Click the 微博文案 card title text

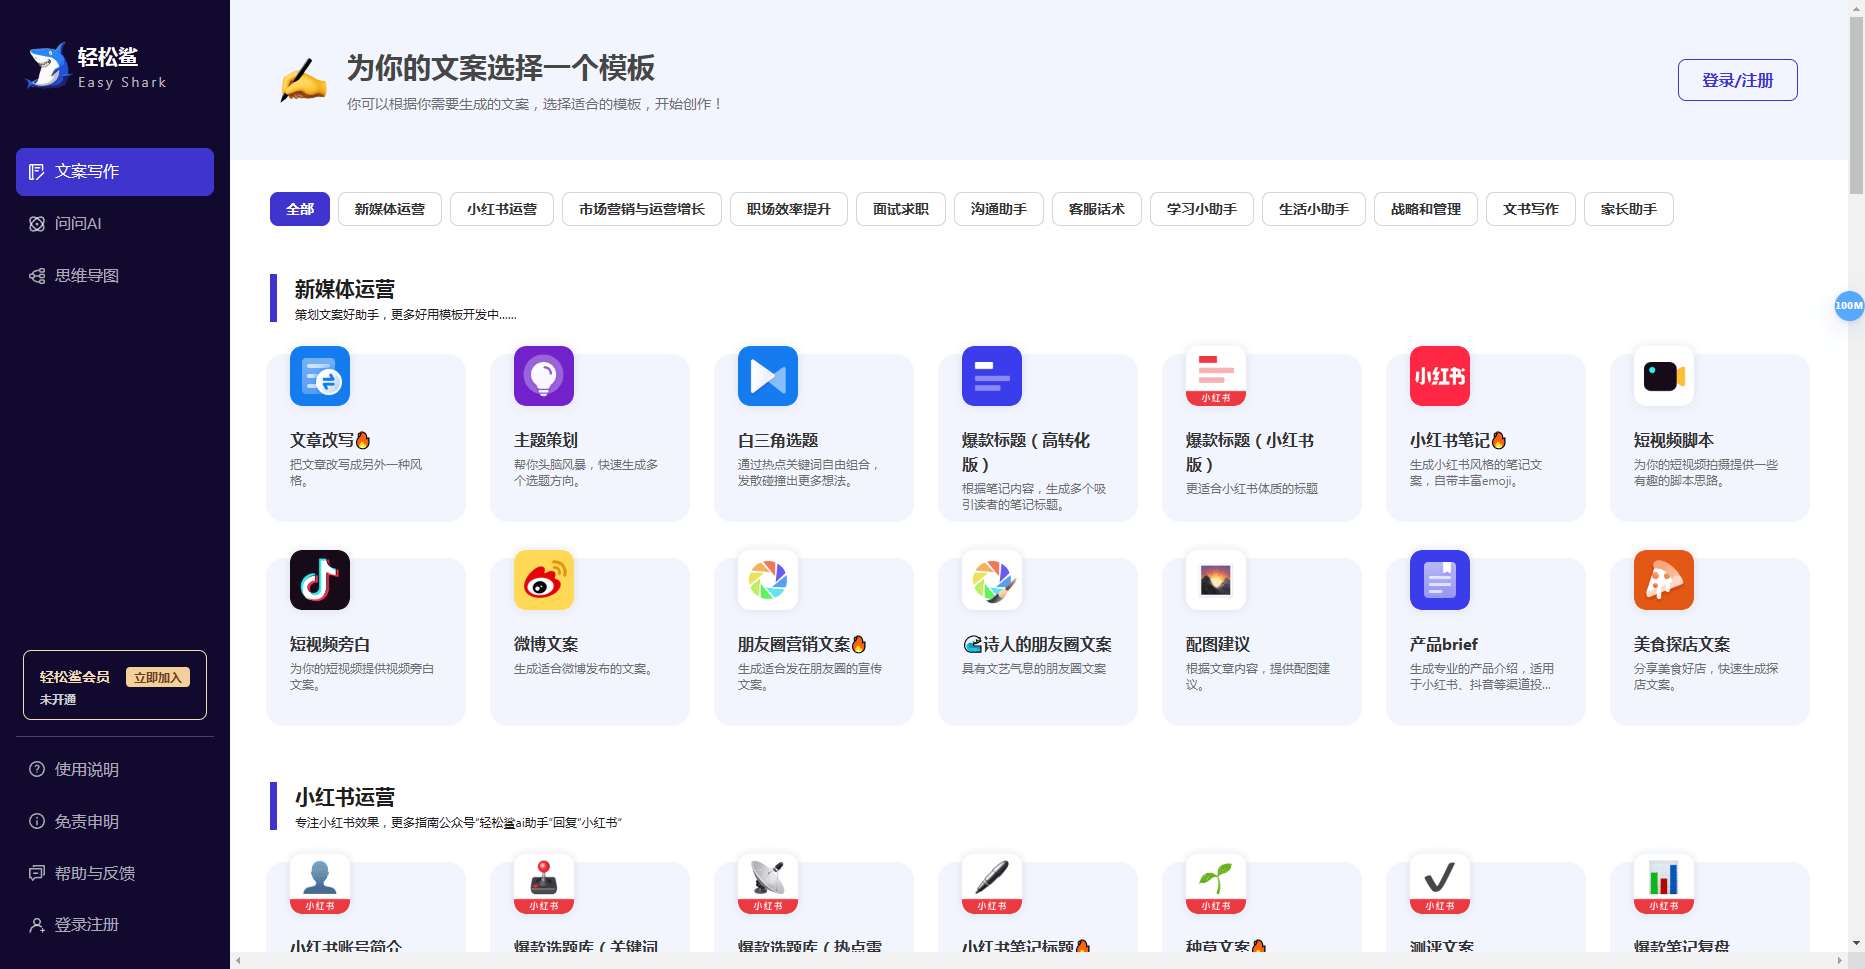click(546, 644)
